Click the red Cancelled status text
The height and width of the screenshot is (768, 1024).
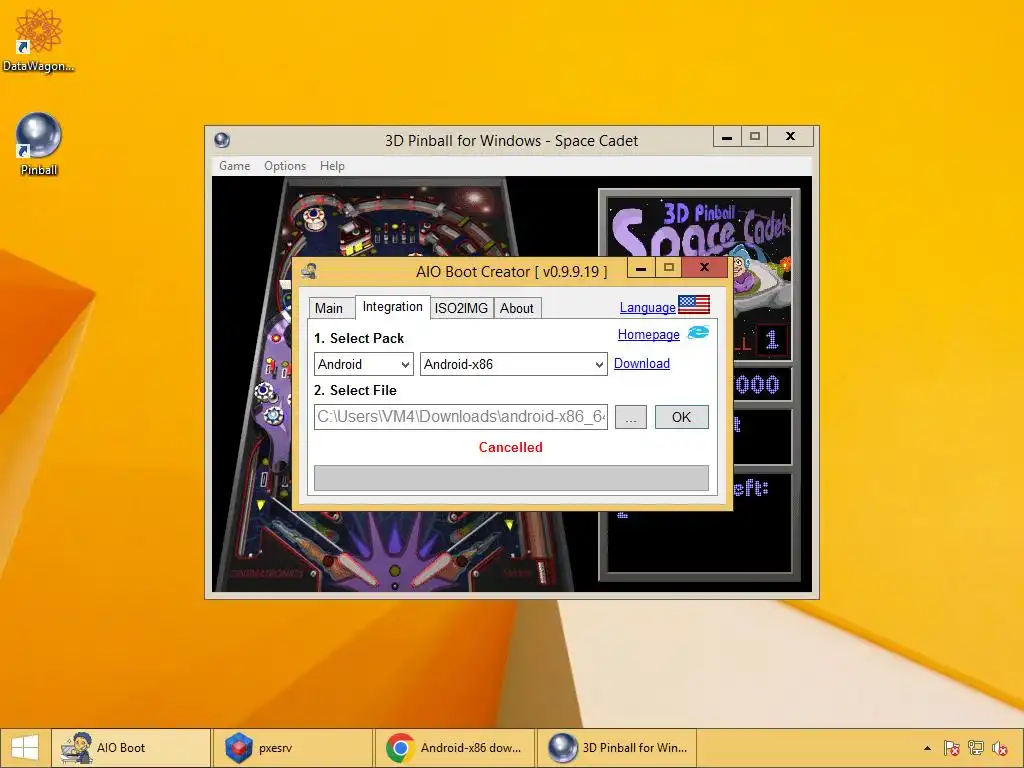tap(511, 447)
